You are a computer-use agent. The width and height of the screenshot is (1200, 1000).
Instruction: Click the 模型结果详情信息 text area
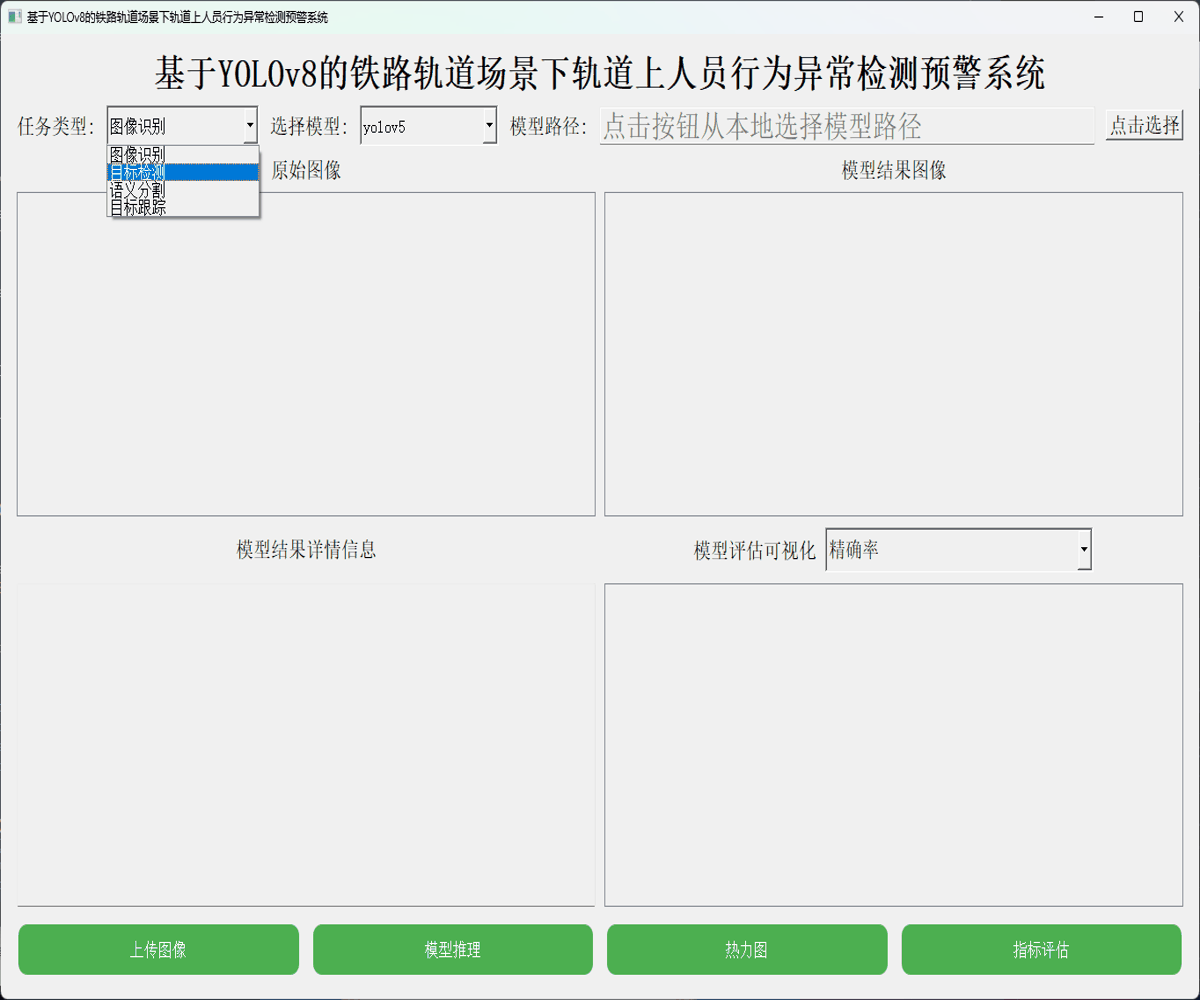point(306,745)
